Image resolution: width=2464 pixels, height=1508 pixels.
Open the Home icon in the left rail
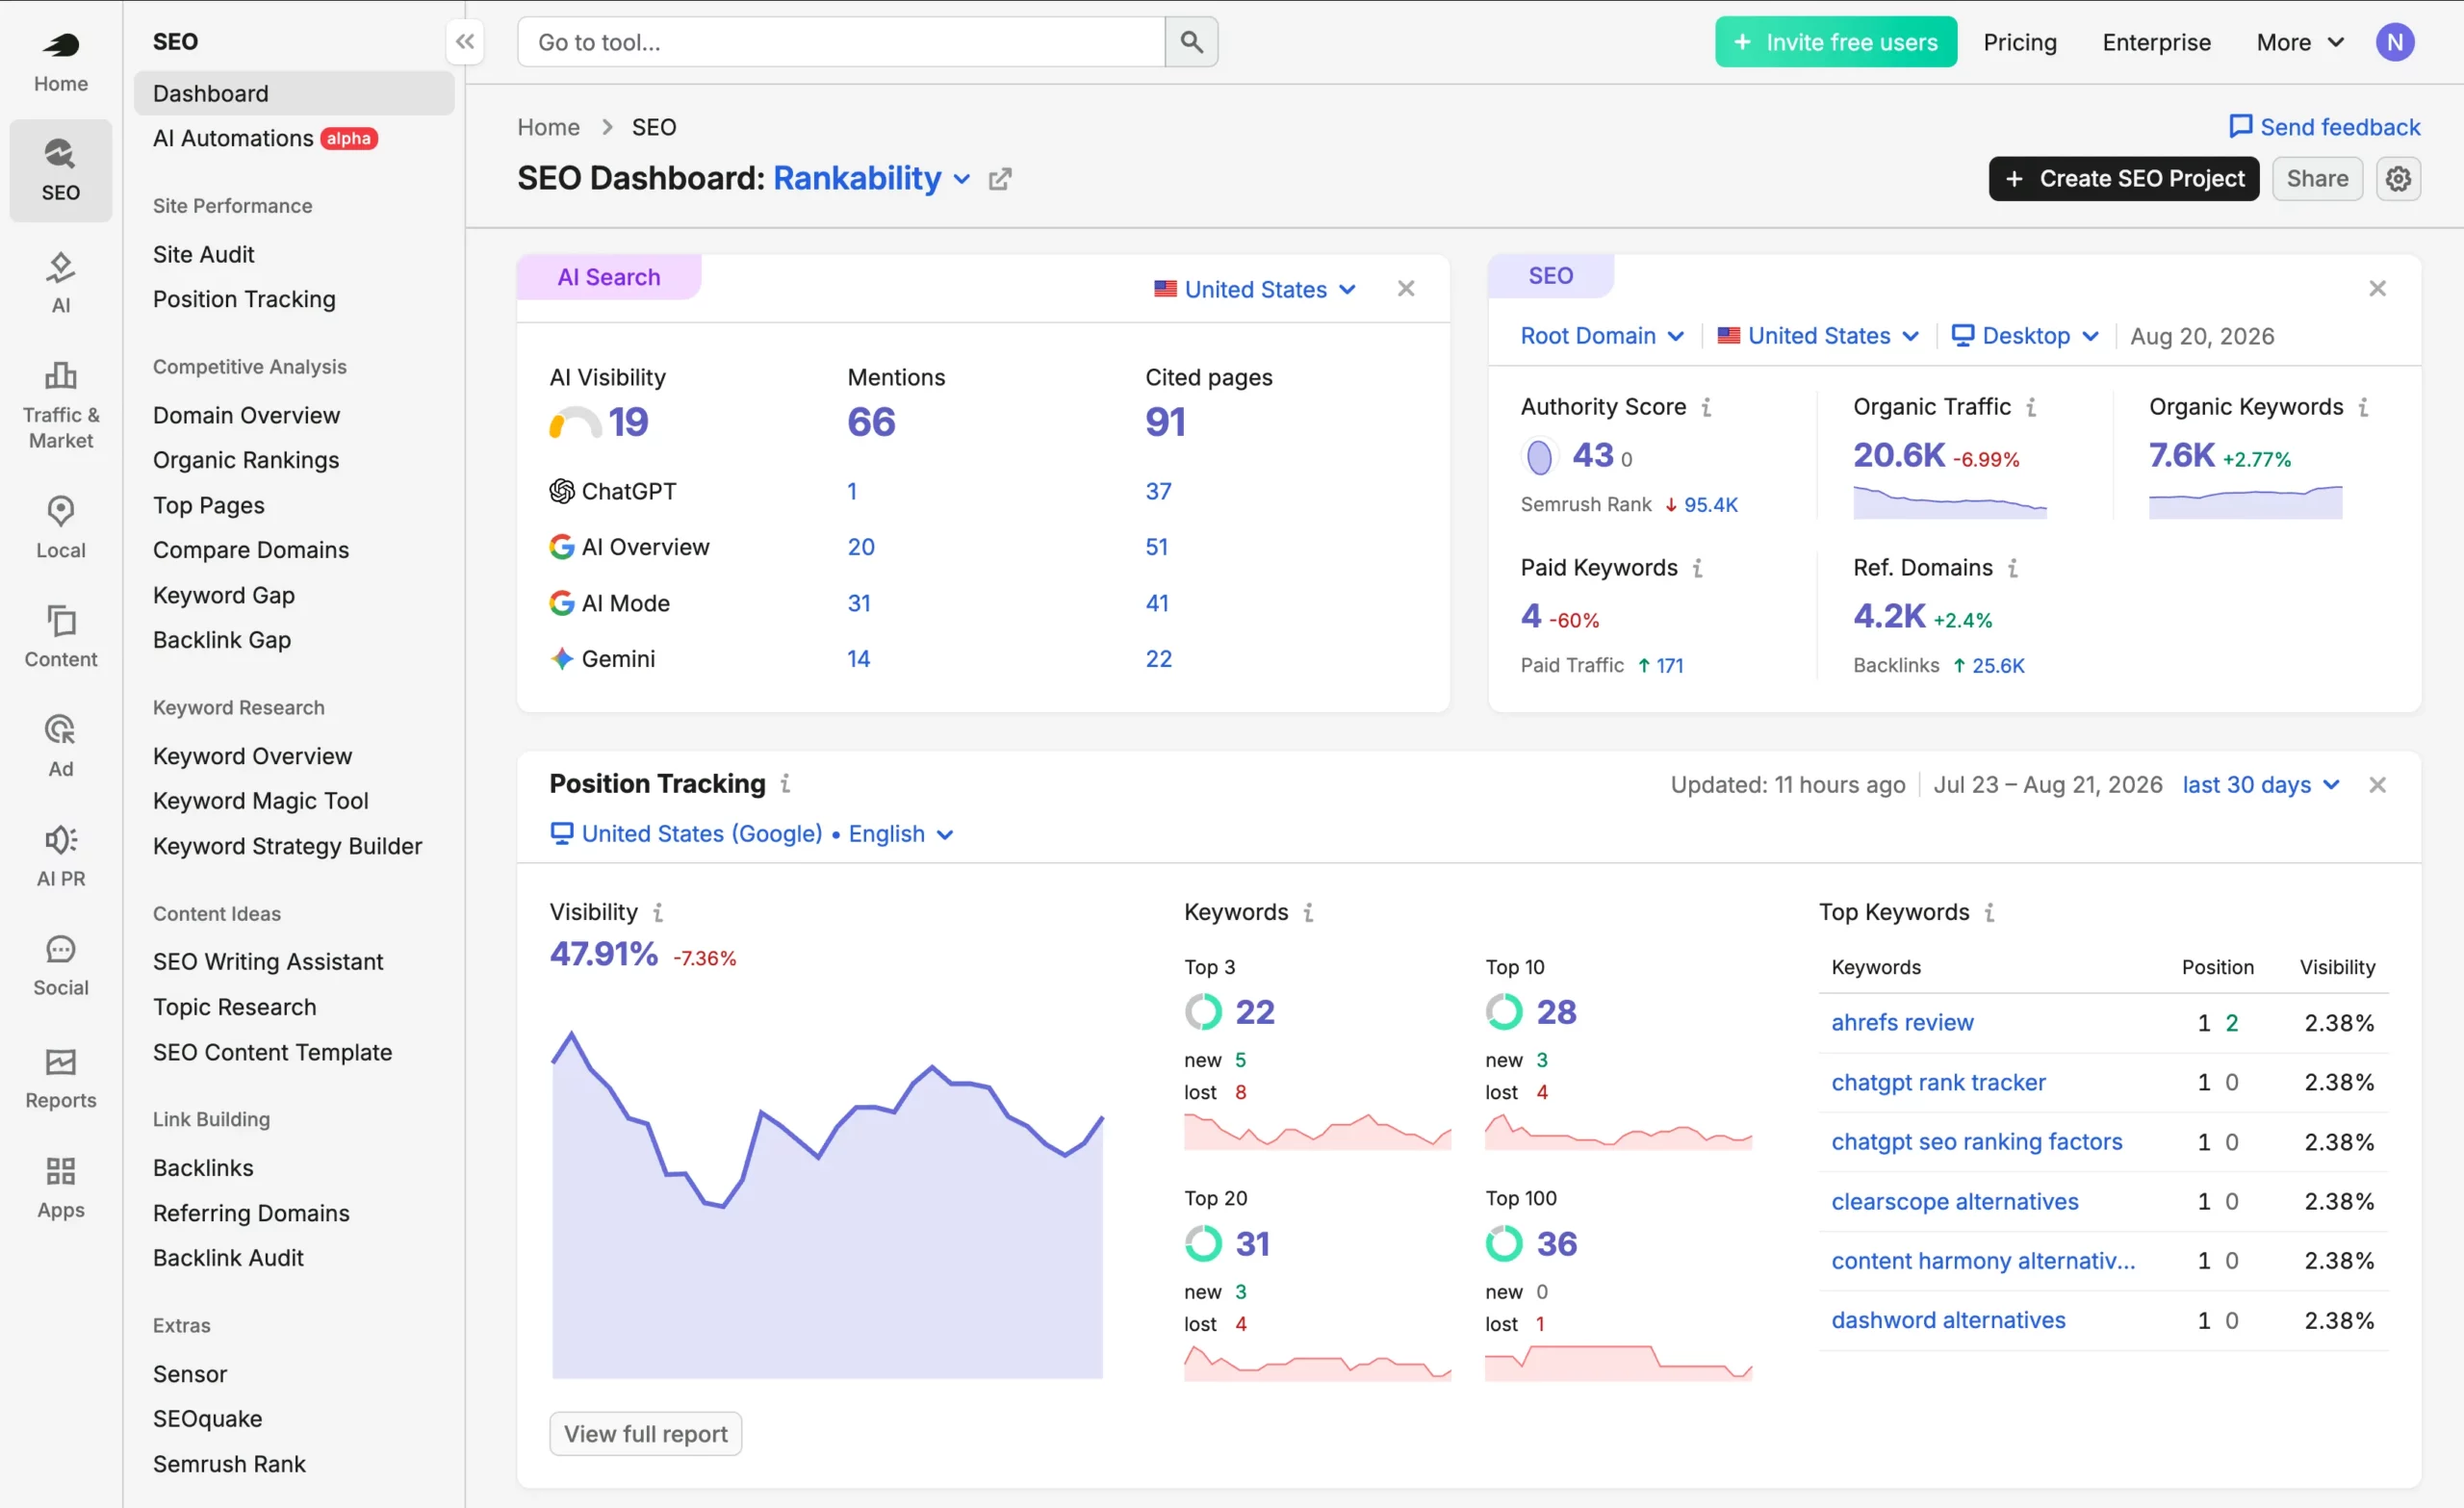pos(61,62)
